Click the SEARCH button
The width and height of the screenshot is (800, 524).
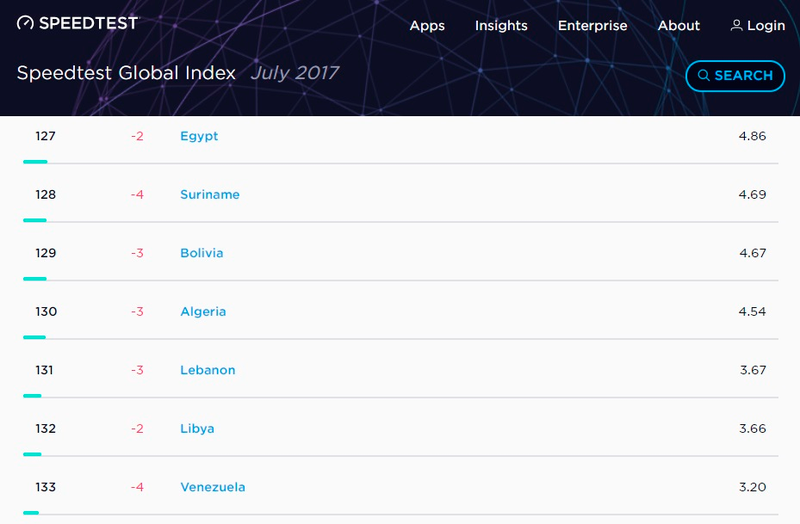[735, 76]
